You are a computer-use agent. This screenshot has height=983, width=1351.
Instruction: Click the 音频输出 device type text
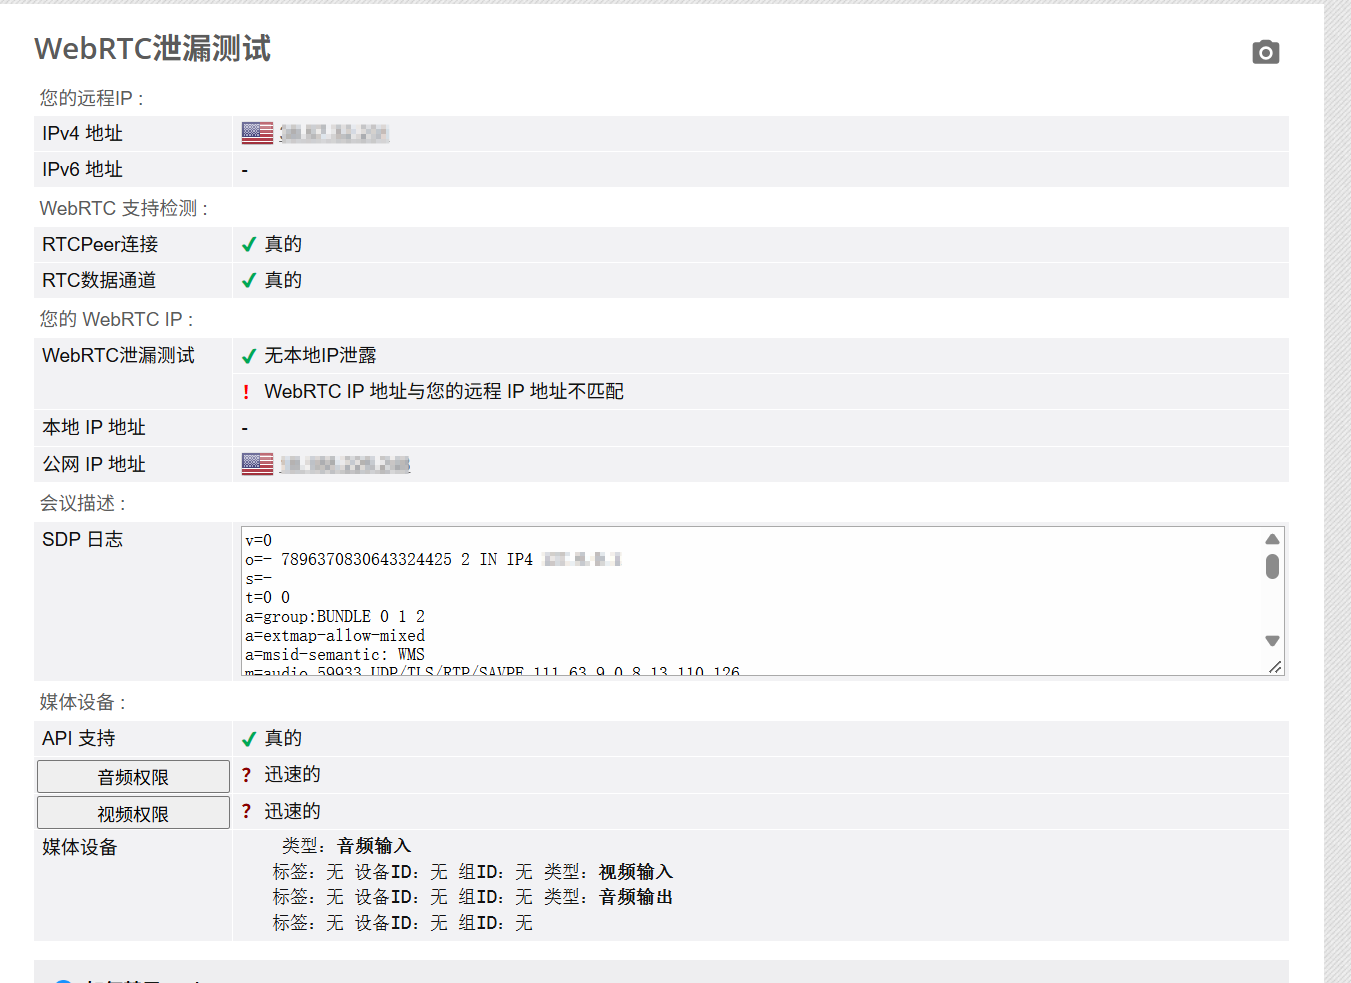636,897
